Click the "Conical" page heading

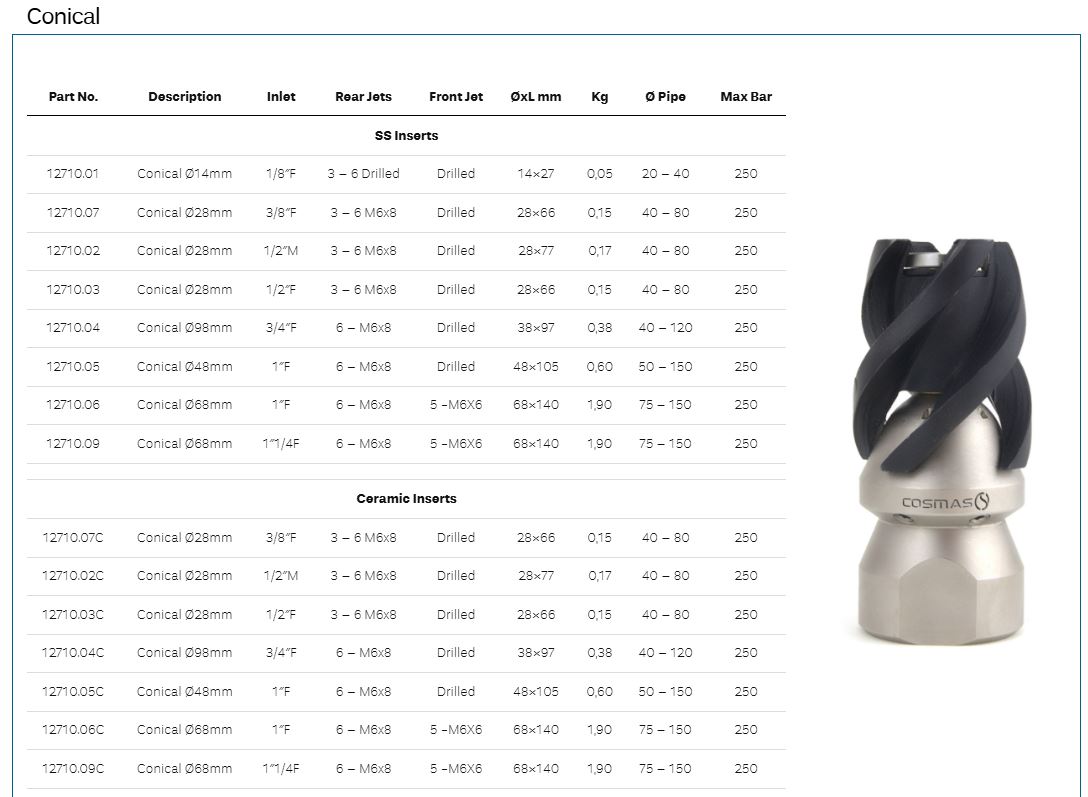[63, 16]
